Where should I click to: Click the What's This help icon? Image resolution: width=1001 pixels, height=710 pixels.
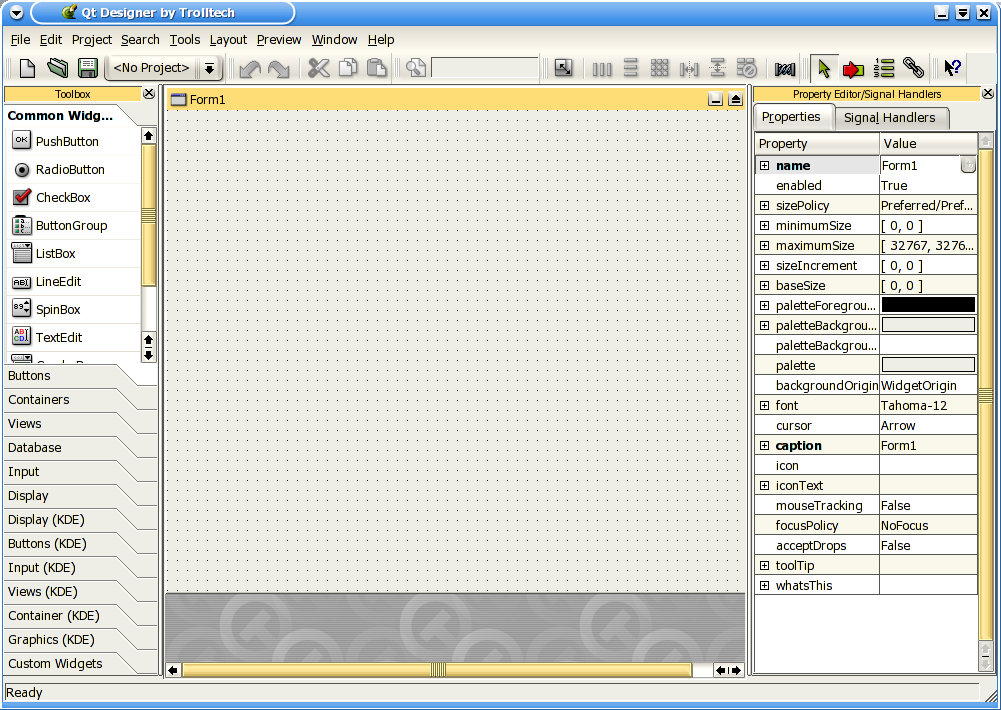coord(952,68)
